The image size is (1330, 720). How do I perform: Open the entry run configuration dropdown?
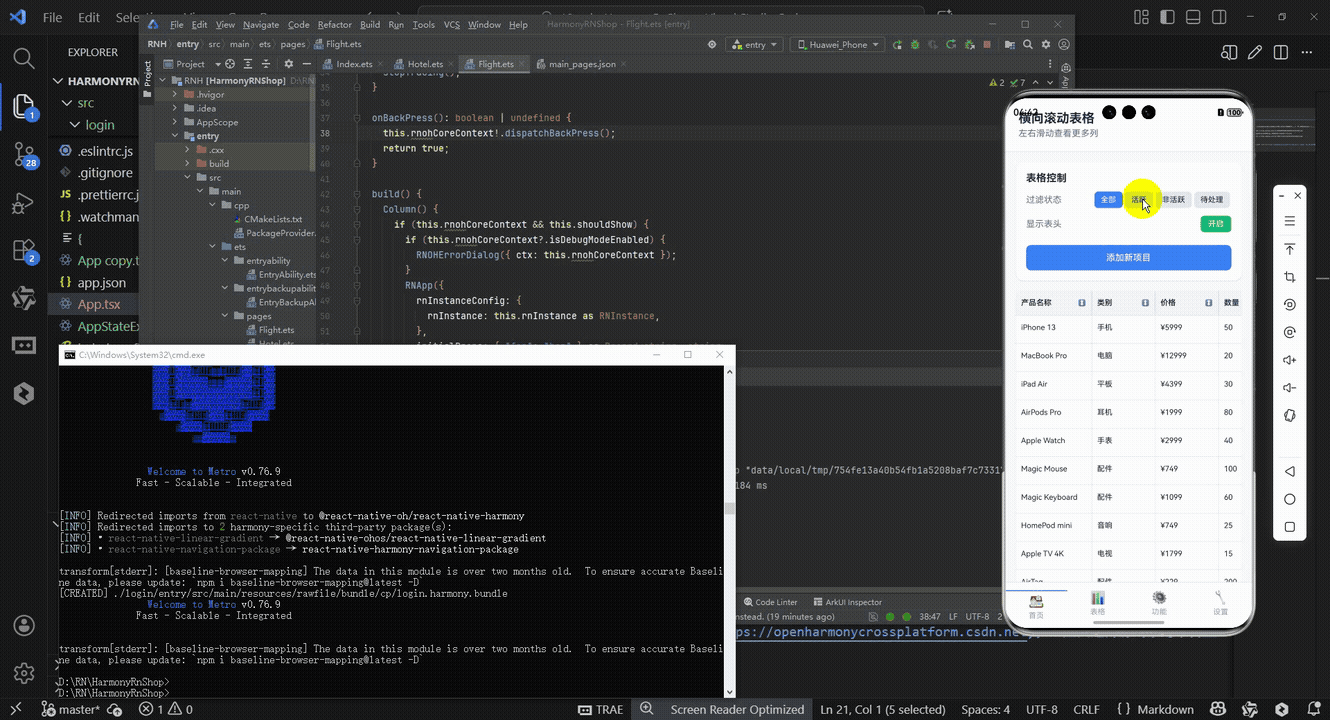(x=755, y=45)
